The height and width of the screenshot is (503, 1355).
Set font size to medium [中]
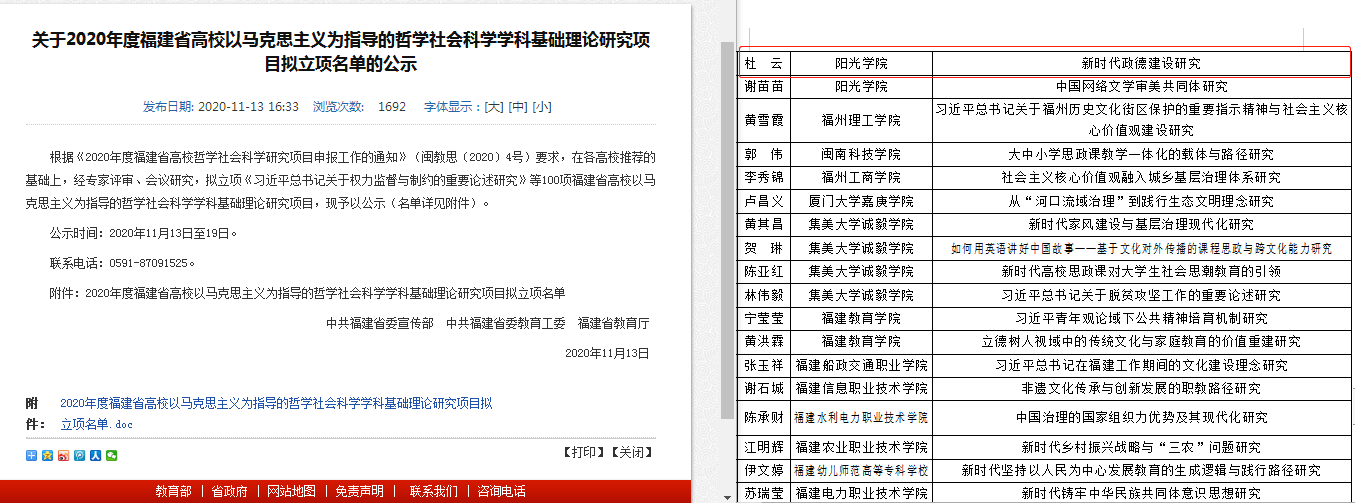(517, 107)
